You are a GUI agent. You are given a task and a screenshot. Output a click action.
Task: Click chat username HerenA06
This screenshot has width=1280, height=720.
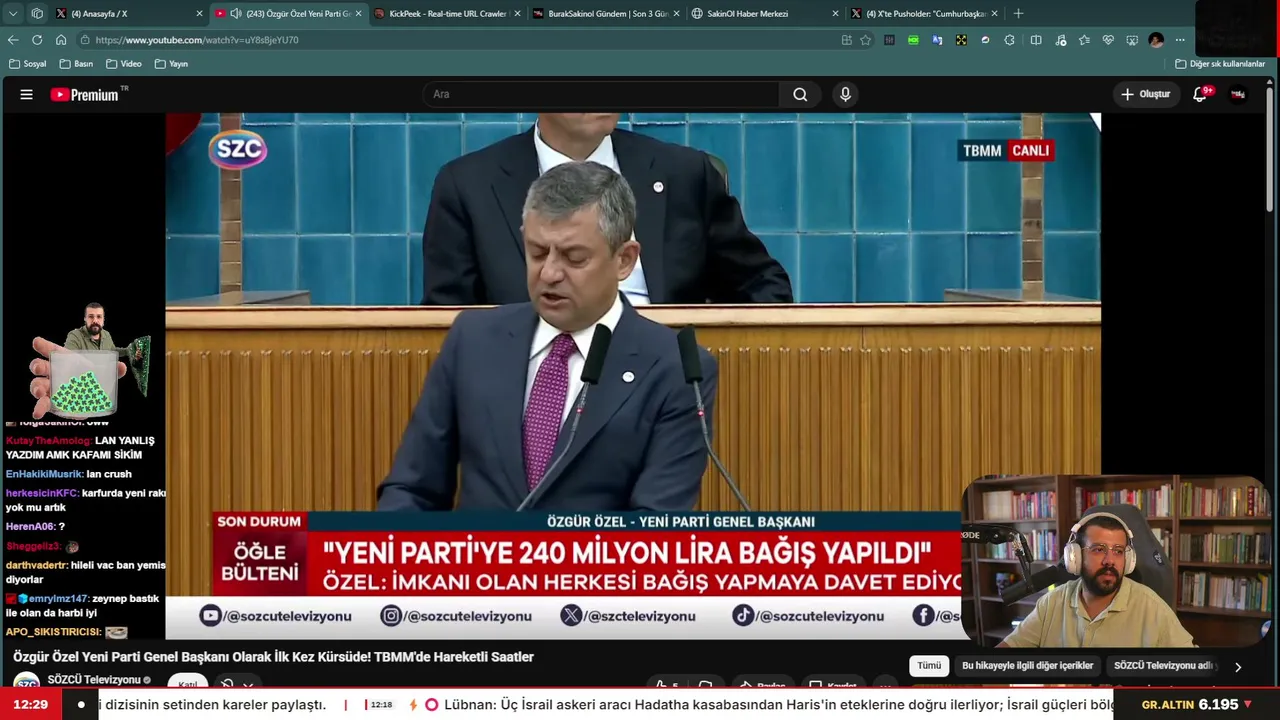(x=30, y=527)
